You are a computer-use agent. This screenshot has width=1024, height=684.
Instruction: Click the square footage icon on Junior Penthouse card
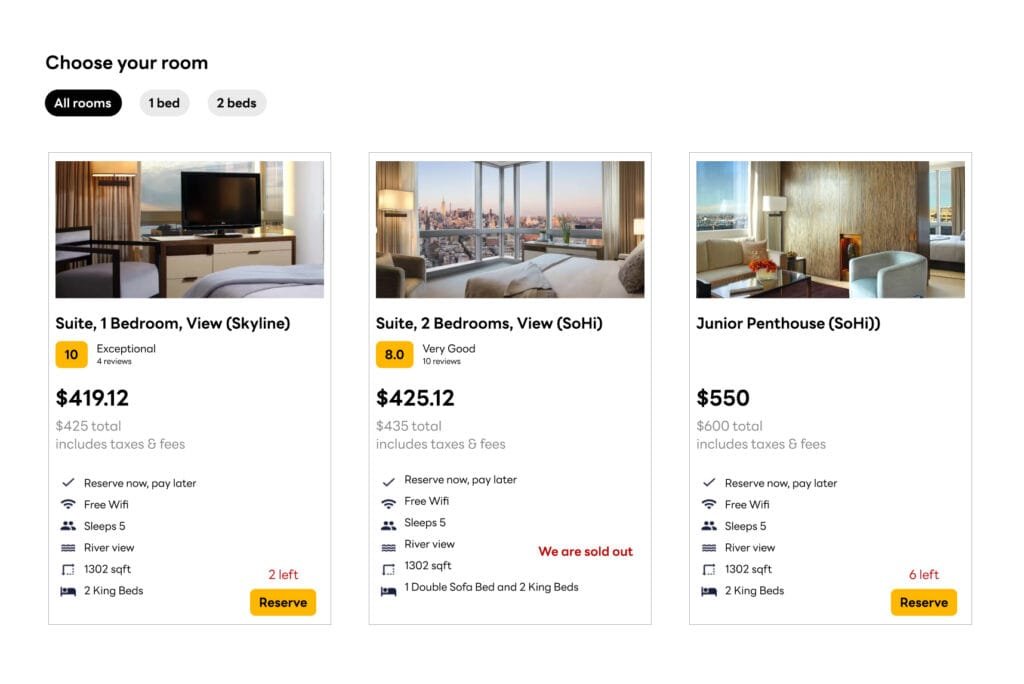(x=708, y=568)
